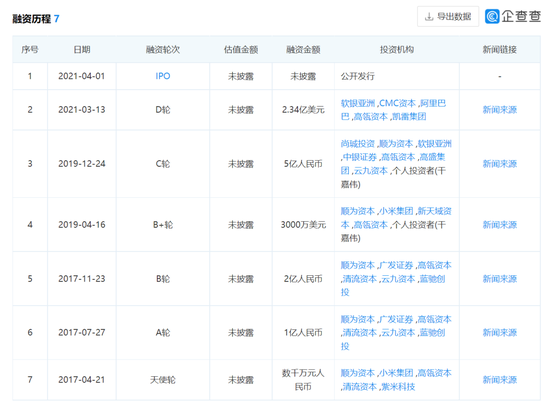Click 凯雷集团 investor link
550x413 pixels.
409,116
